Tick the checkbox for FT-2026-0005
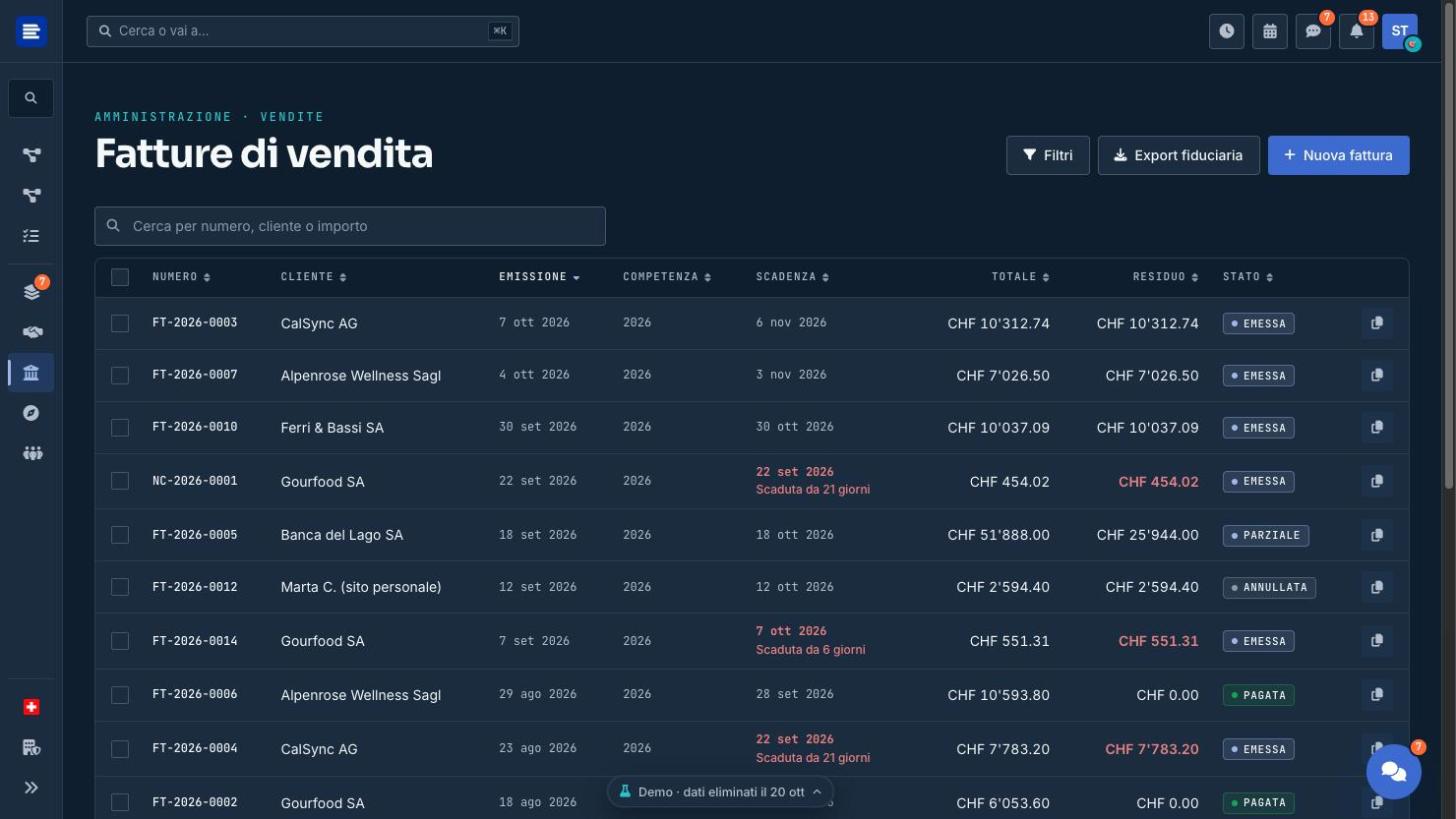 [x=120, y=535]
